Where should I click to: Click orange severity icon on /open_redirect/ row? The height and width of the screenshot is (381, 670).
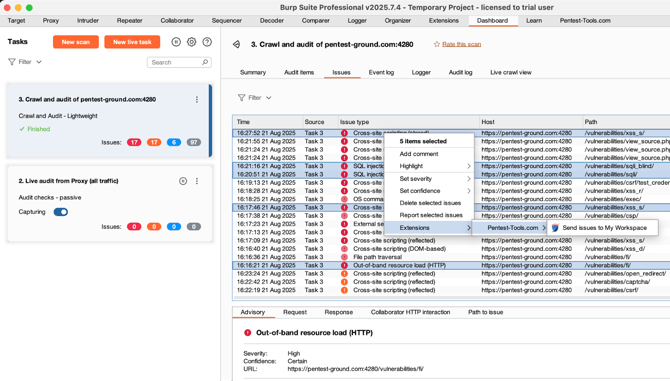[x=344, y=274]
